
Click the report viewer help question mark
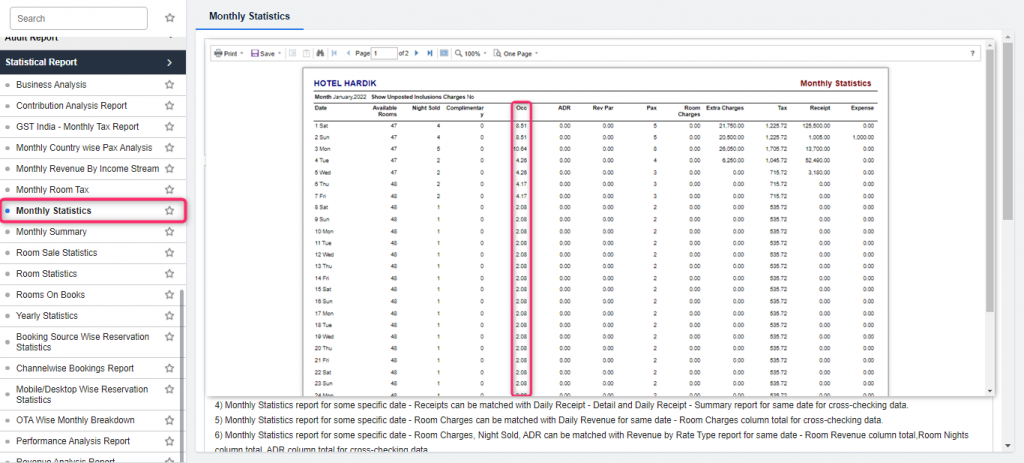(972, 54)
